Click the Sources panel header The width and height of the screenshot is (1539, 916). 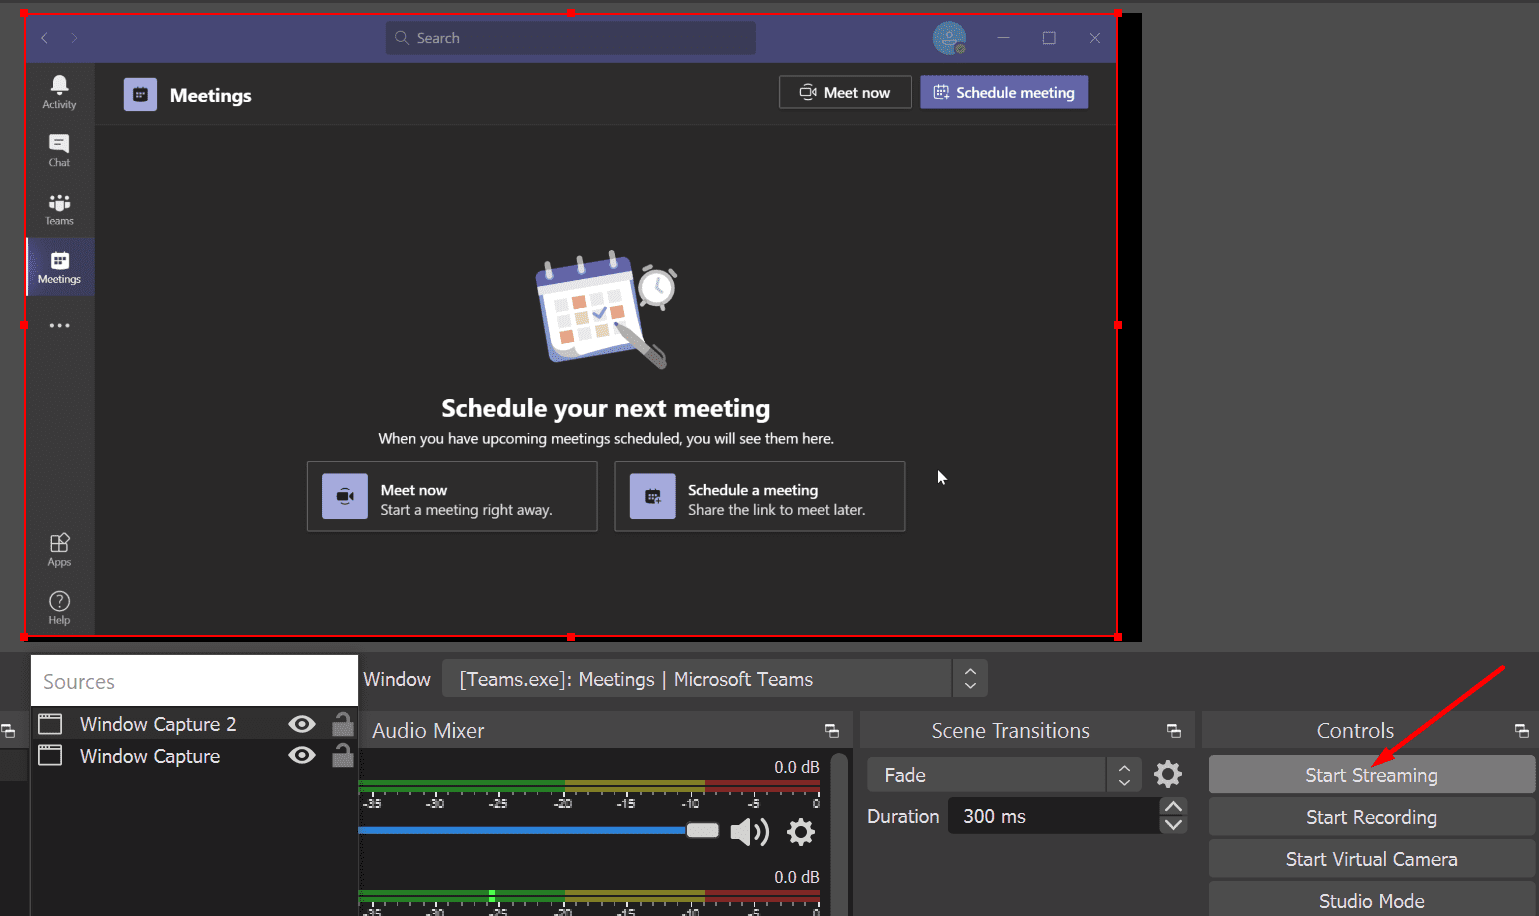point(194,681)
